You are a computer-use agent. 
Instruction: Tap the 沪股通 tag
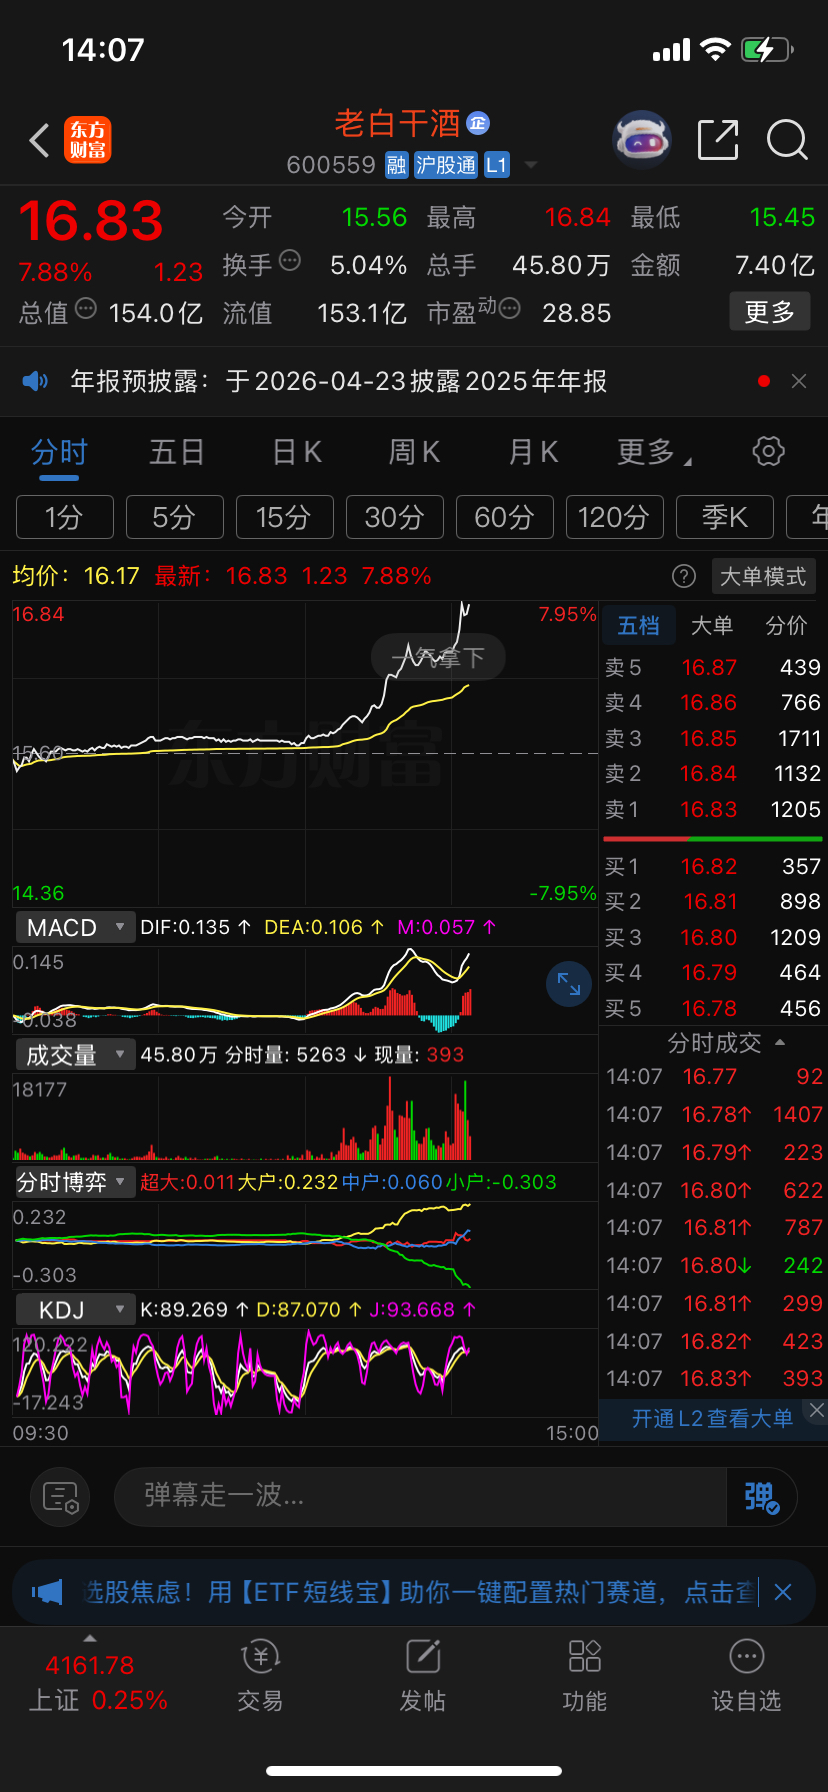click(x=446, y=165)
